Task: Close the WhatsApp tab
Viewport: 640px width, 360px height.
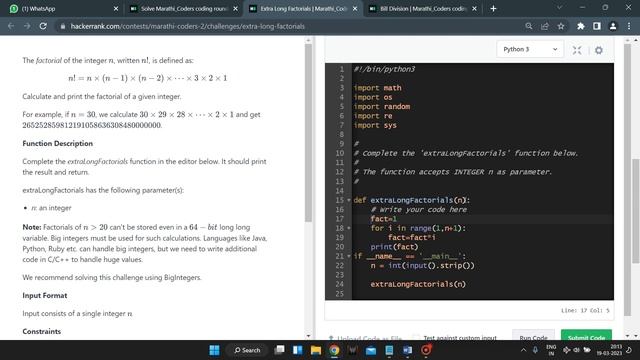Action: [116, 9]
